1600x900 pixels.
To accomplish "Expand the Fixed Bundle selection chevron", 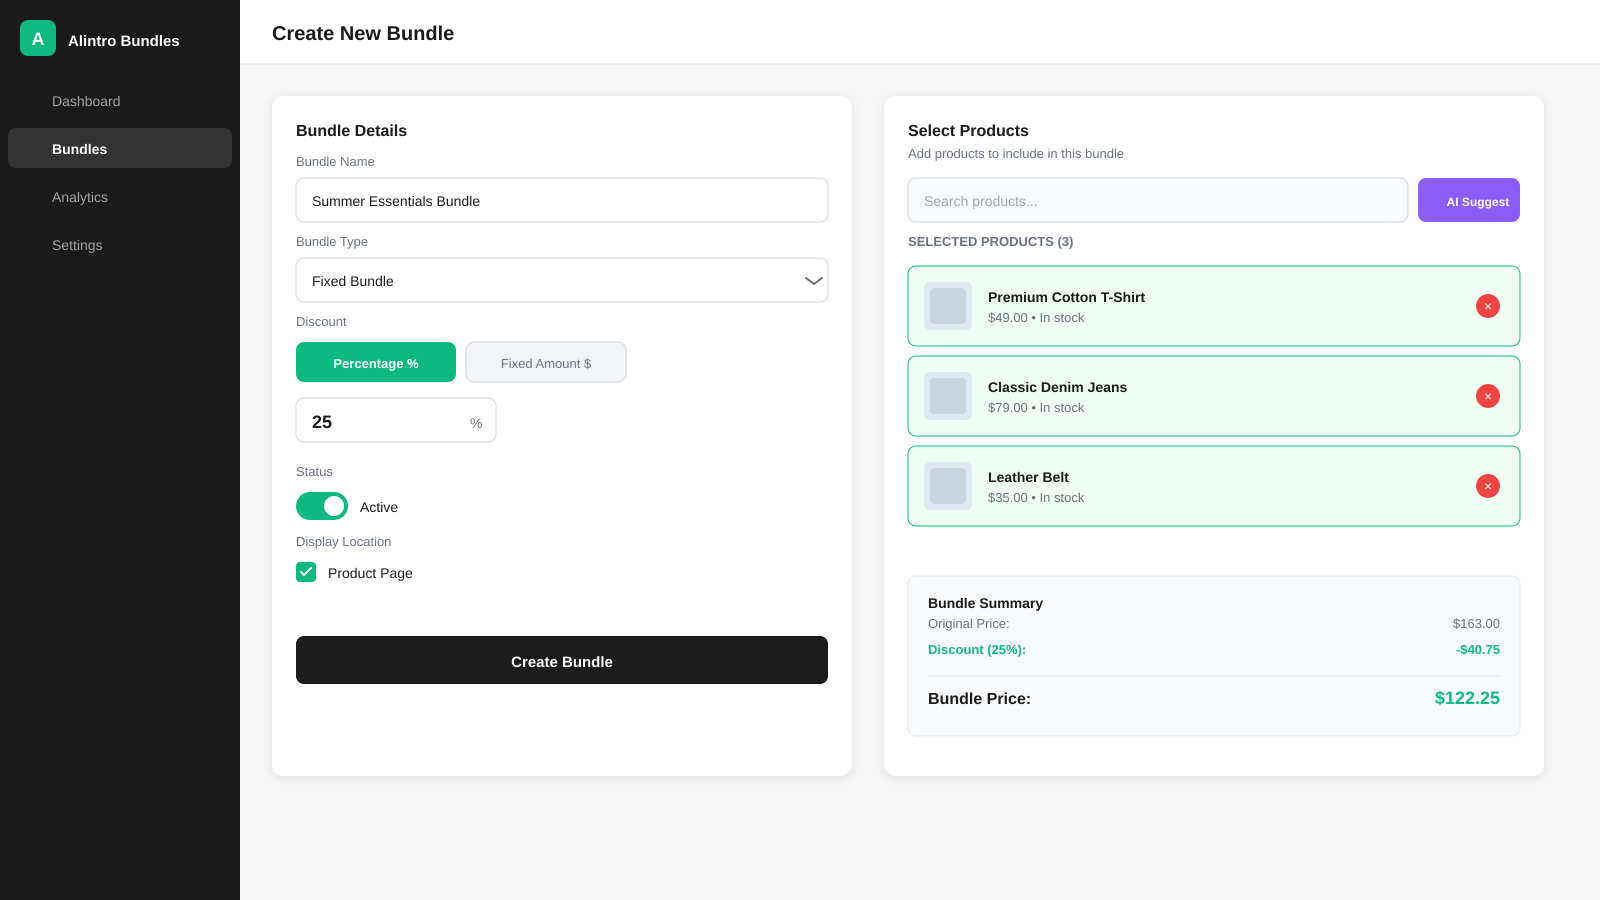I will 812,280.
